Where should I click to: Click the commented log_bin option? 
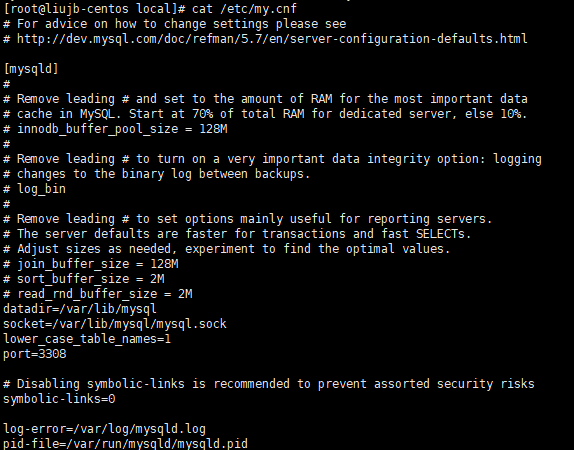[x=34, y=189]
